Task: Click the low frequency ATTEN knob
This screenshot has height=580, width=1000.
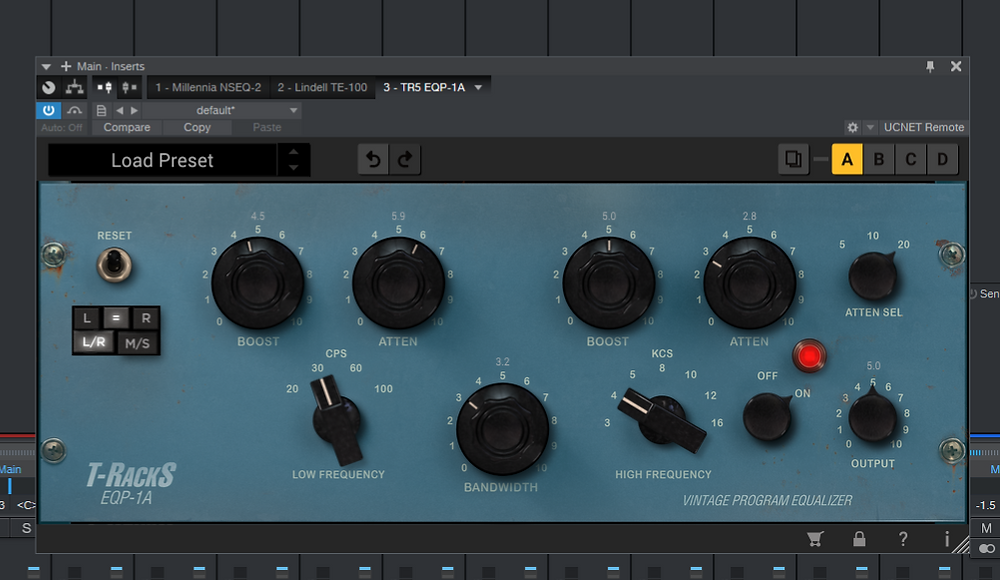Action: click(399, 283)
